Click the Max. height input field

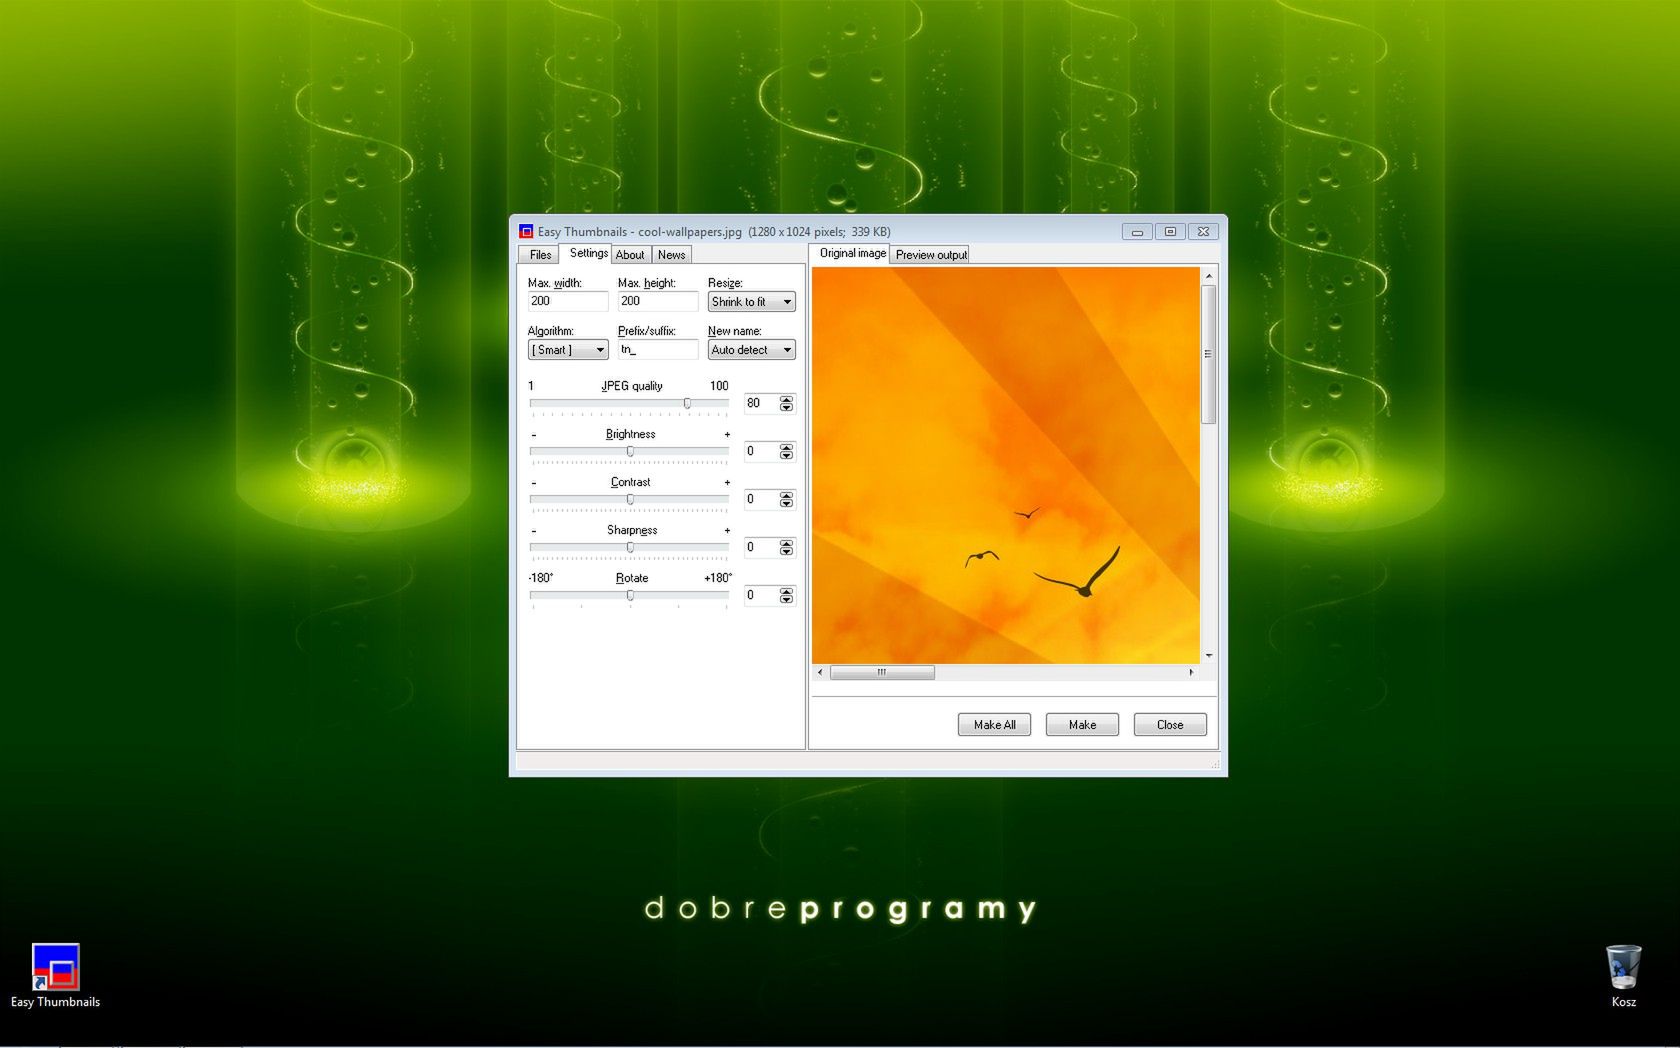657,301
